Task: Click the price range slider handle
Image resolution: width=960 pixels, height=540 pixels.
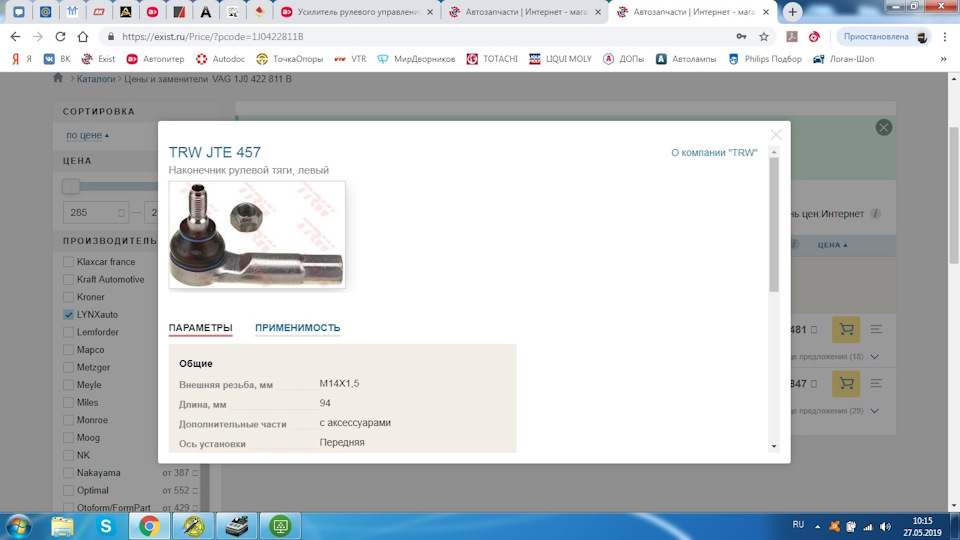Action: pyautogui.click(x=70, y=186)
